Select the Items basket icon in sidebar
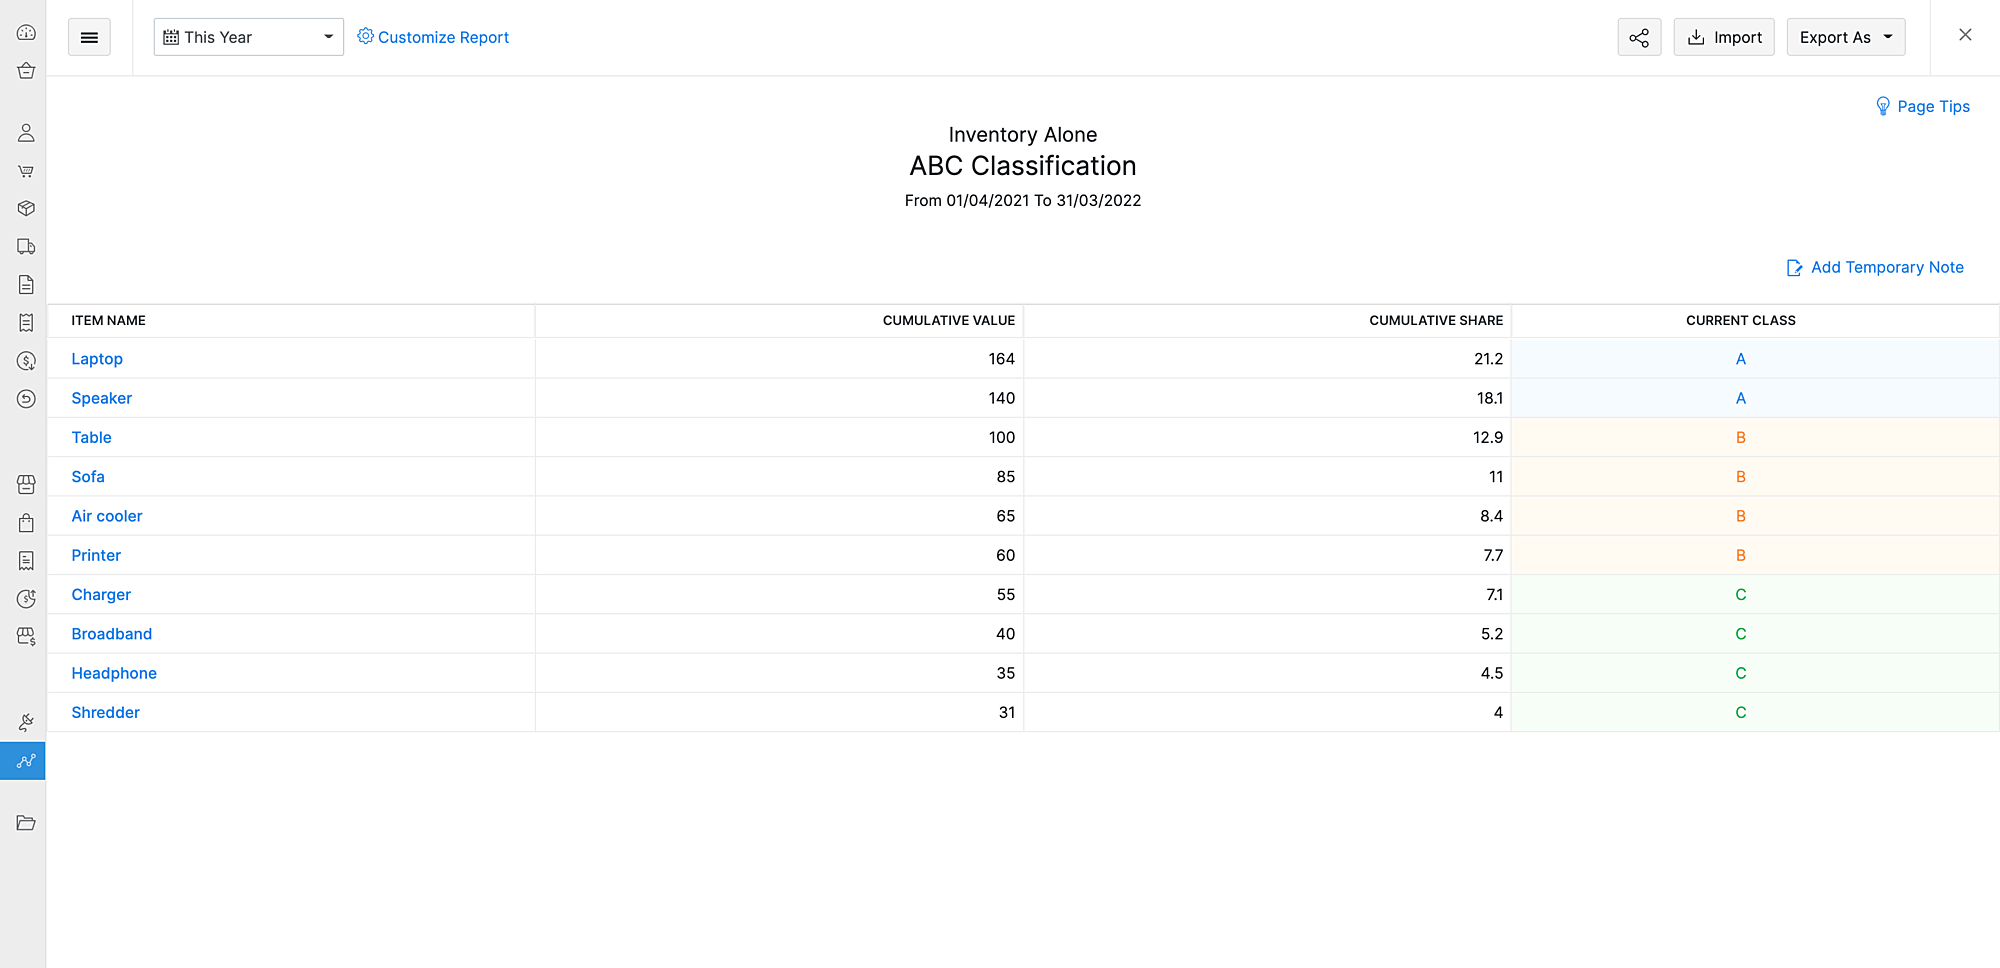2000x968 pixels. pyautogui.click(x=25, y=70)
